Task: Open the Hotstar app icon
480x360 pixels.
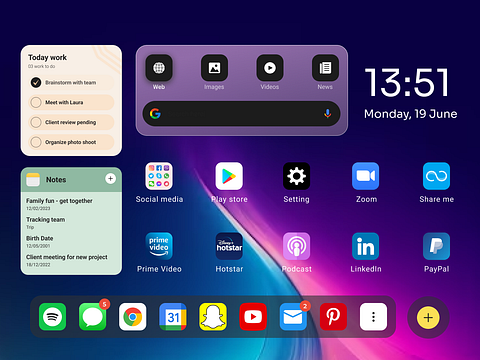Action: tap(229, 246)
